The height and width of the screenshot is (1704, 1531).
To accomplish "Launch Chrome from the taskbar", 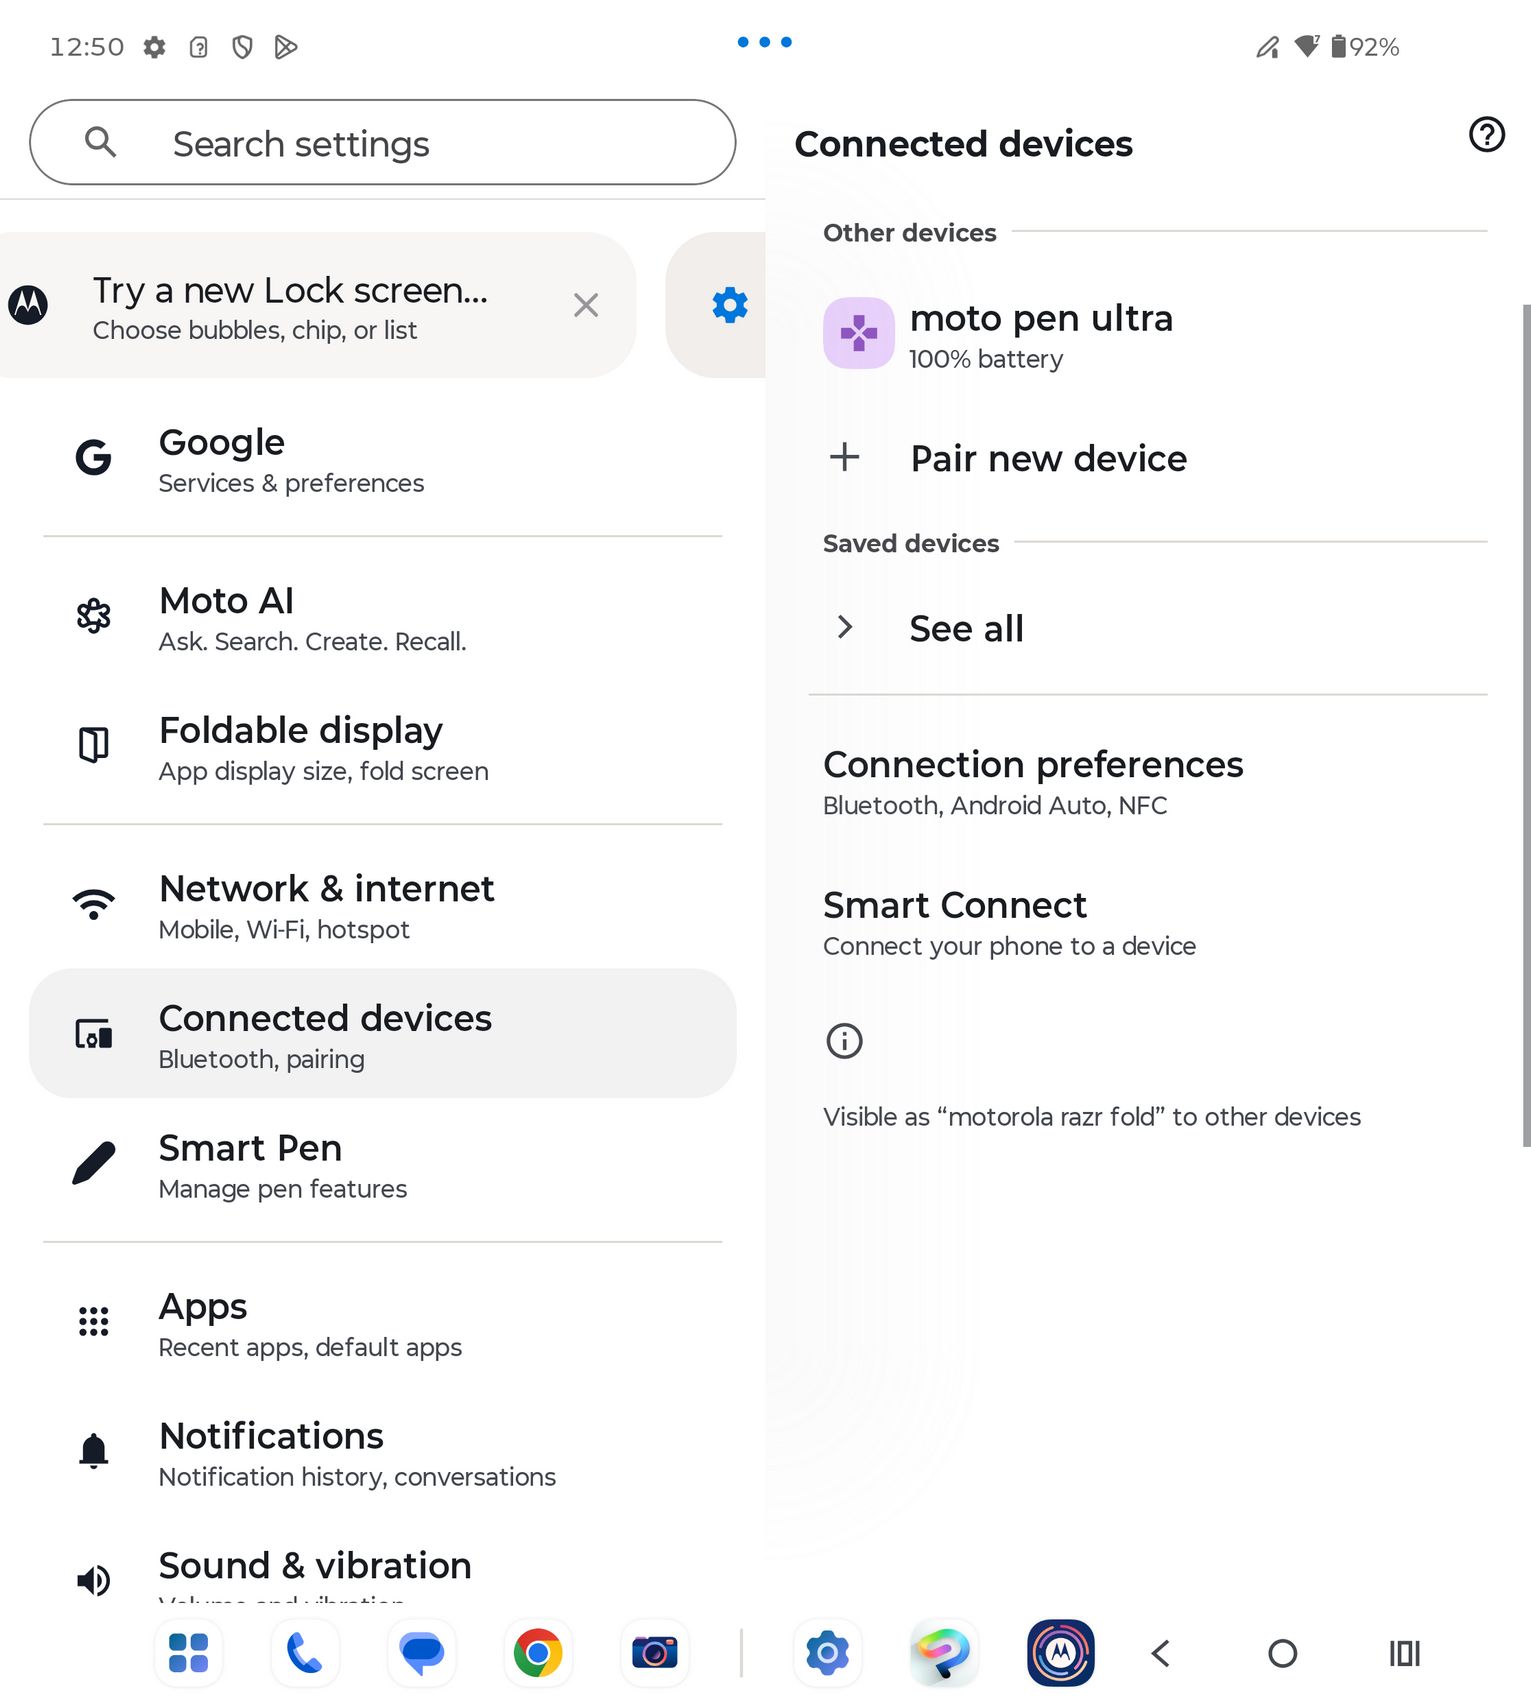I will pos(538,1653).
